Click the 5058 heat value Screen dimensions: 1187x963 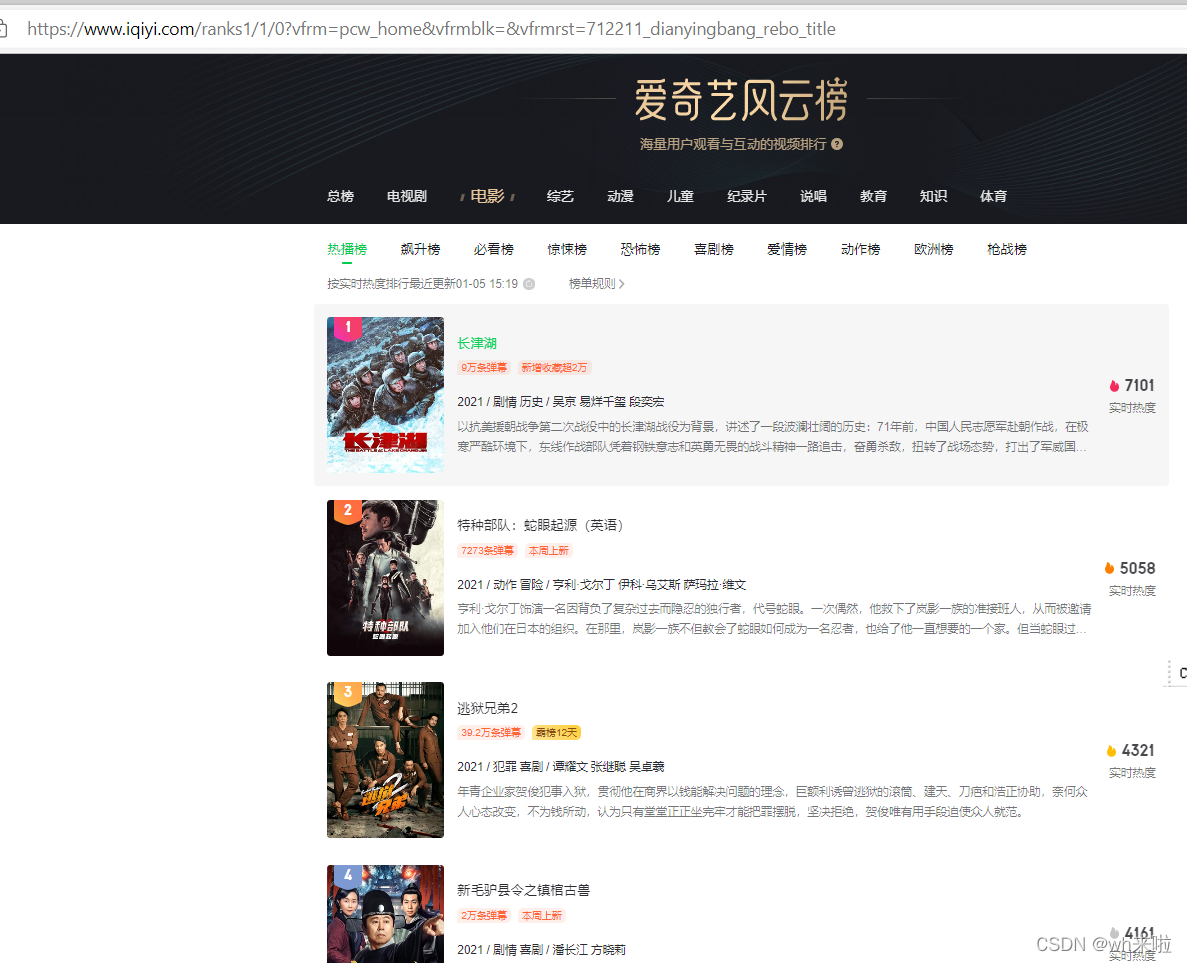pyautogui.click(x=1137, y=569)
